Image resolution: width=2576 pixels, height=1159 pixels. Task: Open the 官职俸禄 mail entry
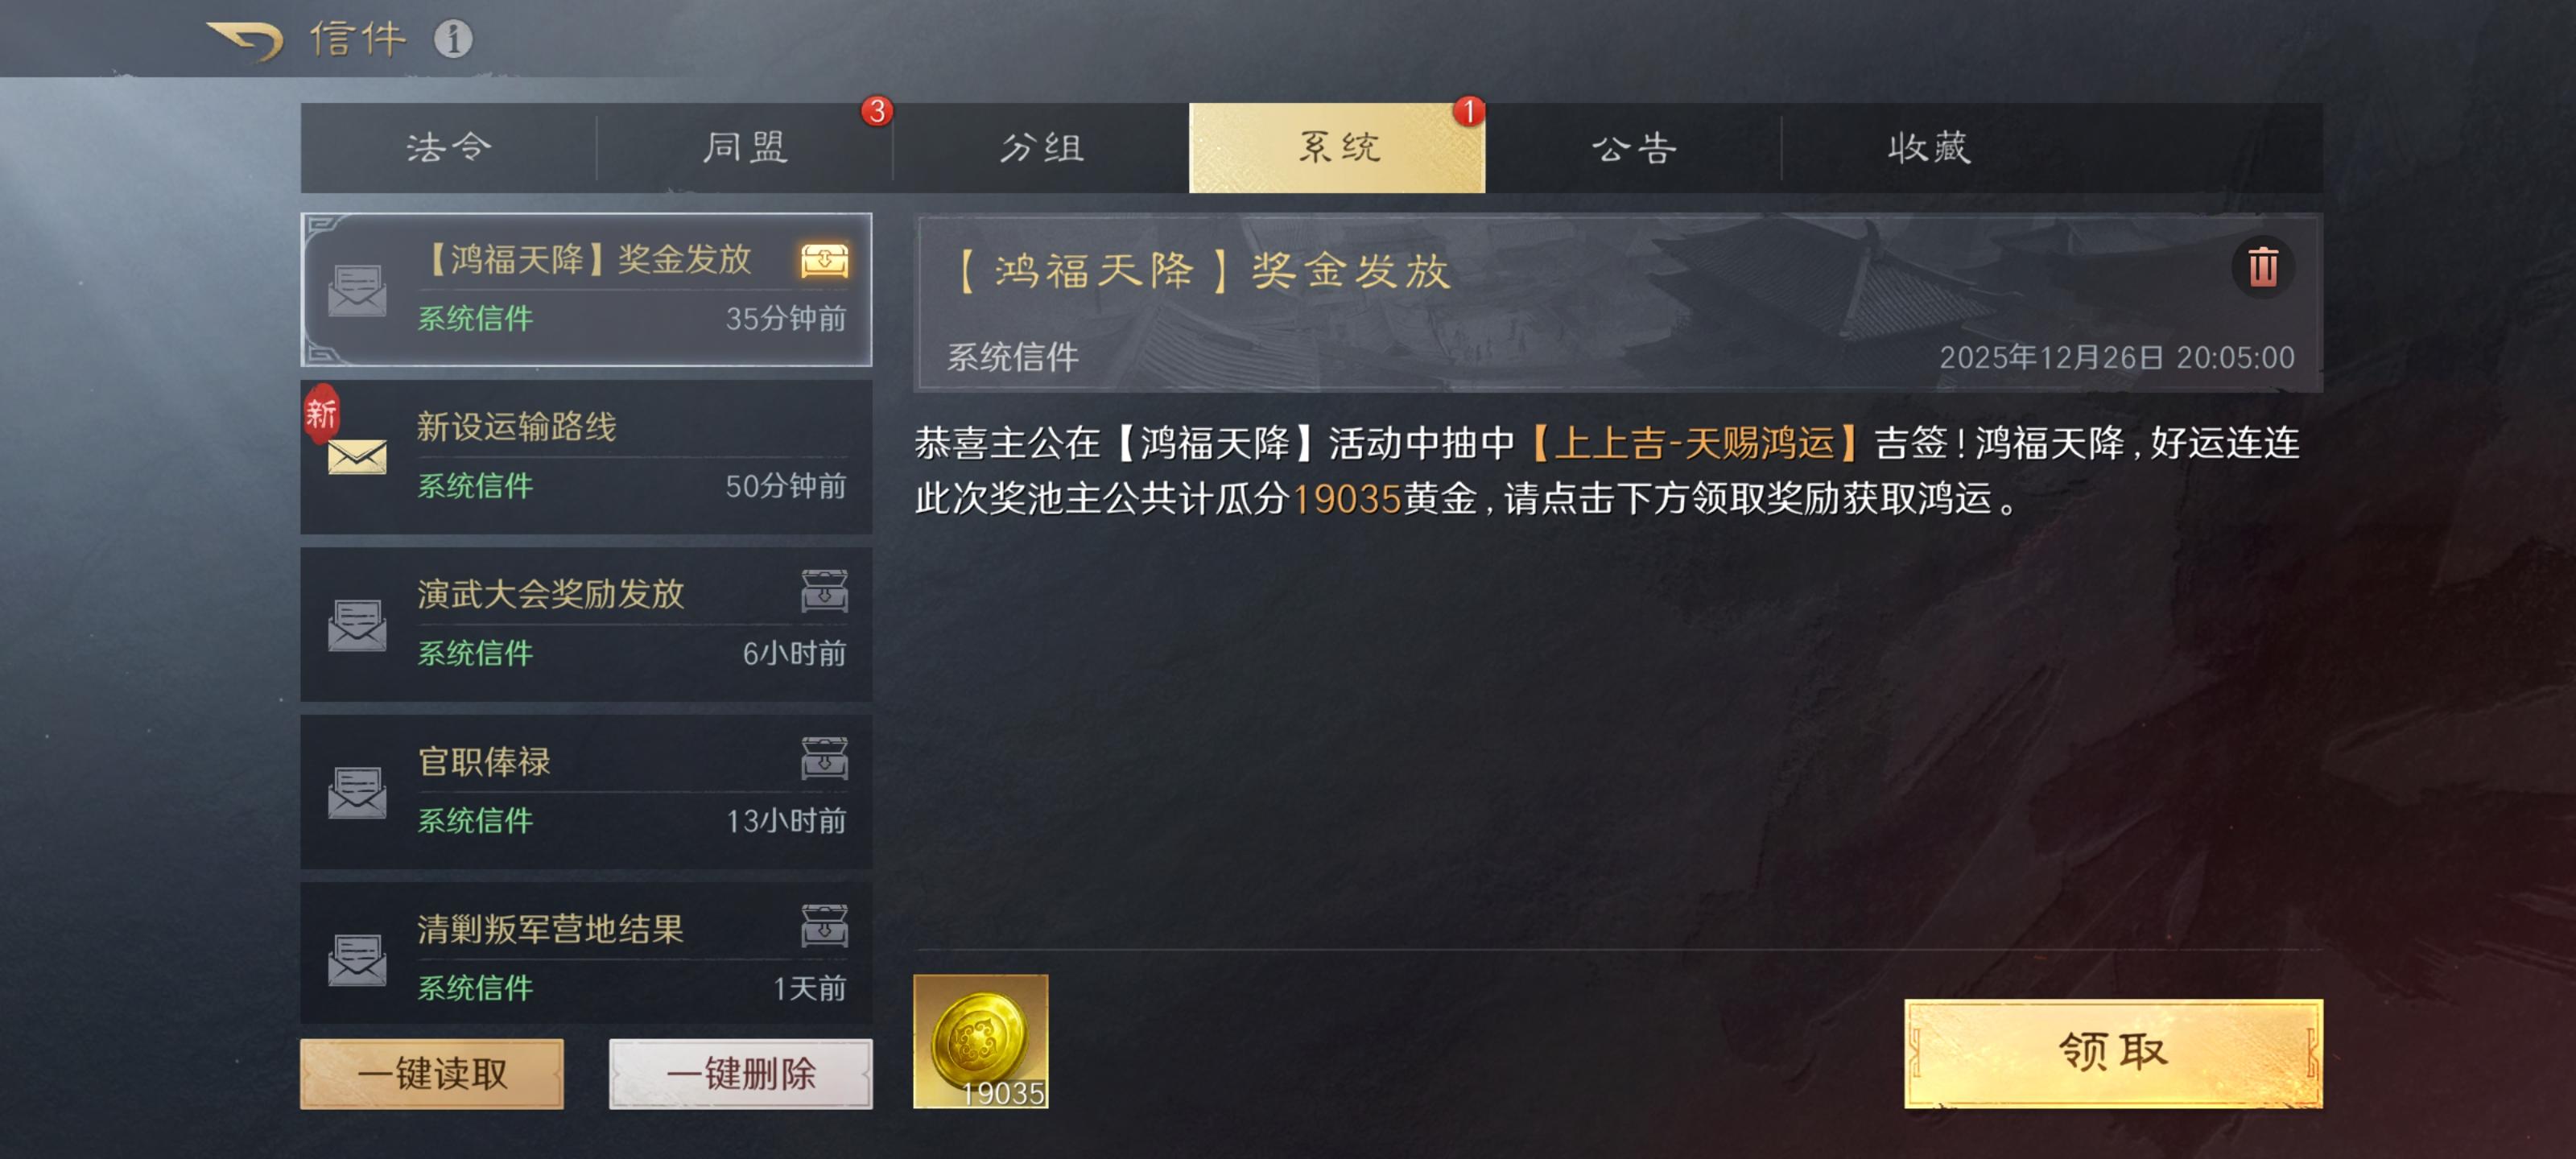pos(586,792)
